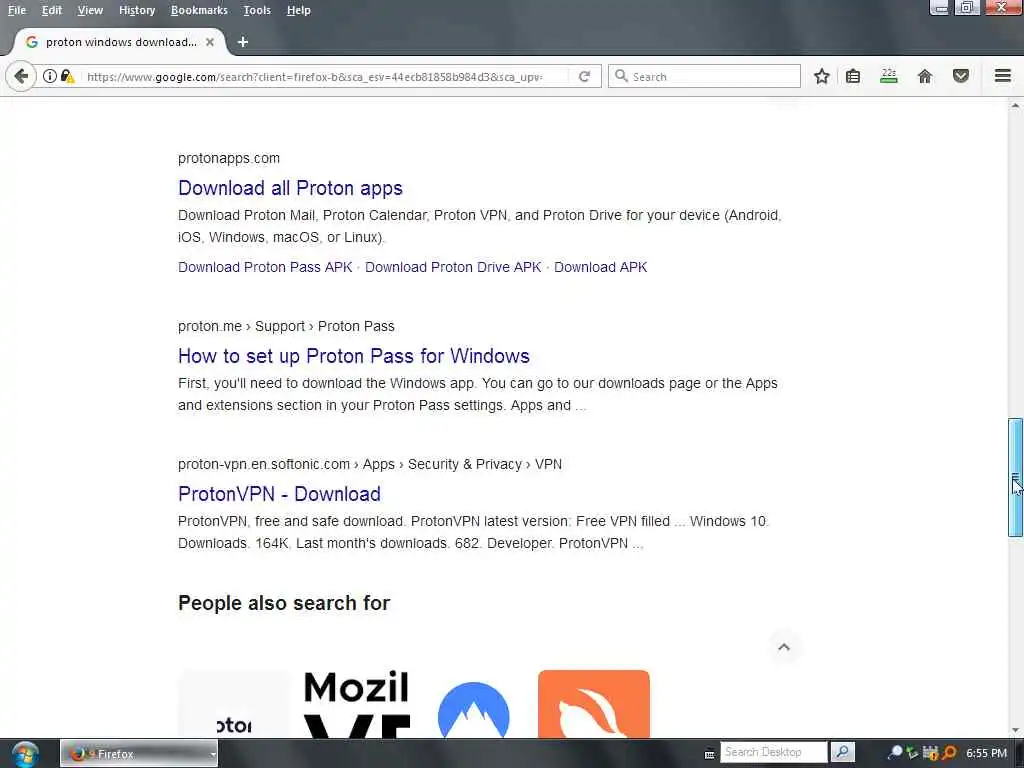Open a new tab with plus button
Image resolution: width=1024 pixels, height=768 pixels.
[x=243, y=42]
